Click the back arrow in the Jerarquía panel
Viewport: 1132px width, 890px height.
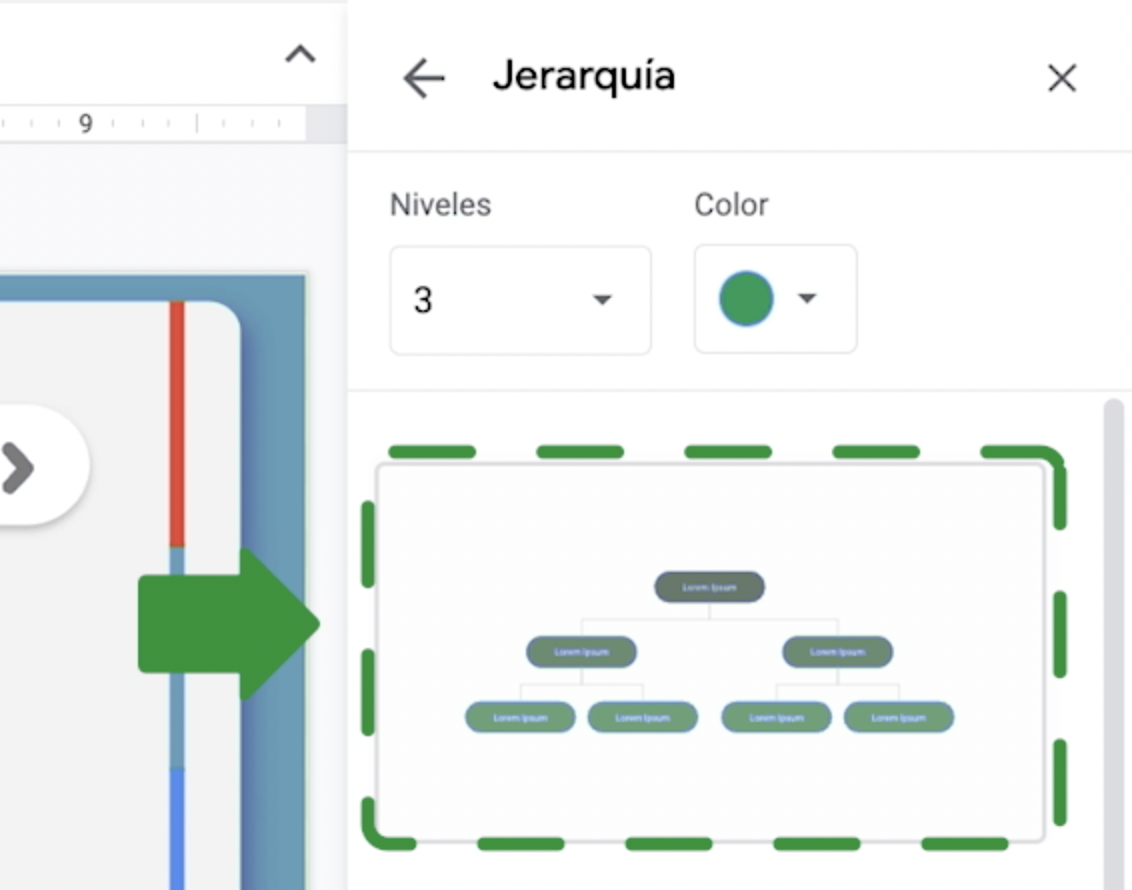click(x=423, y=78)
